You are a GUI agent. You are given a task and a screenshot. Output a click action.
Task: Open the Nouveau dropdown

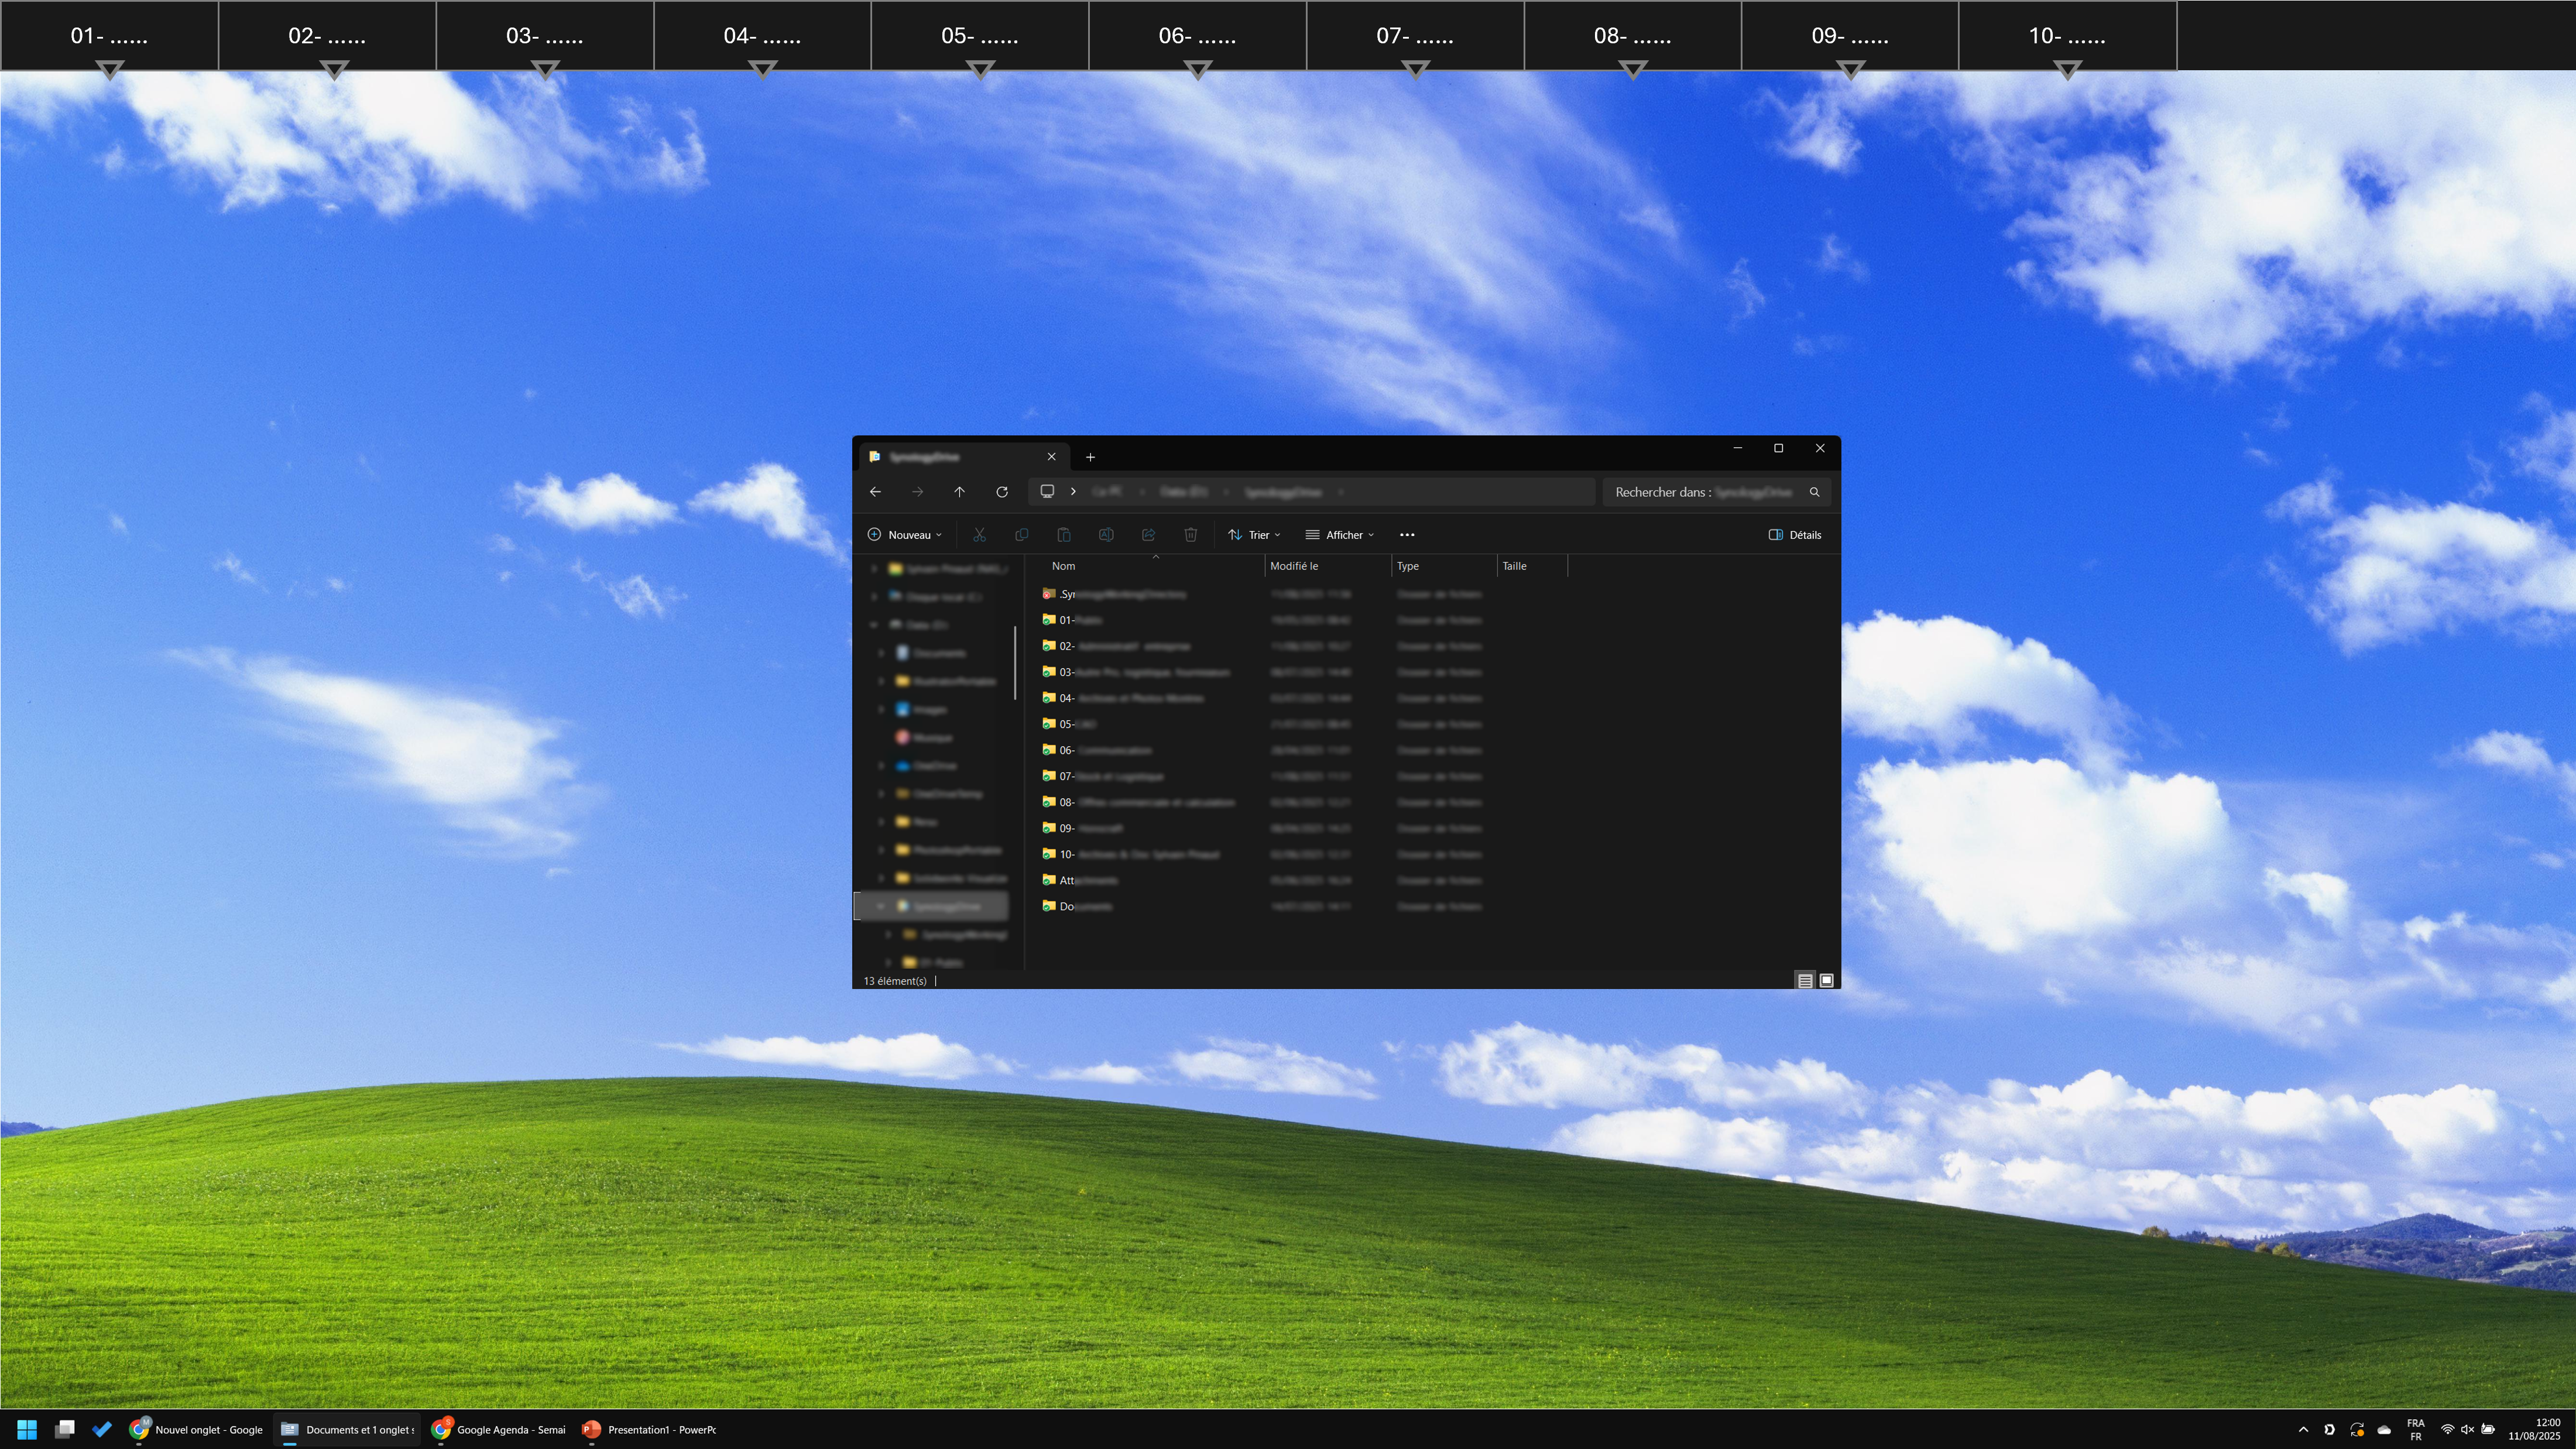coord(904,535)
